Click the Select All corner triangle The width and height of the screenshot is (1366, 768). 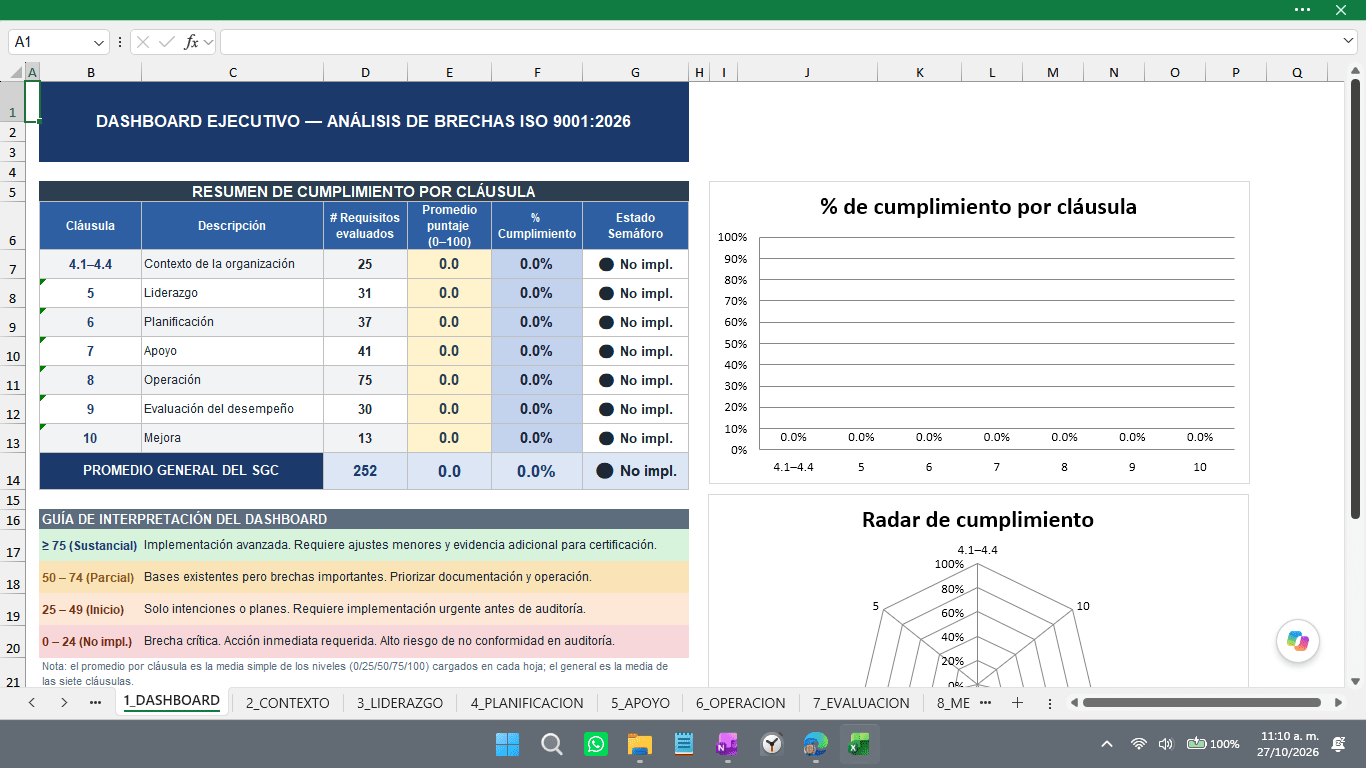coord(15,72)
